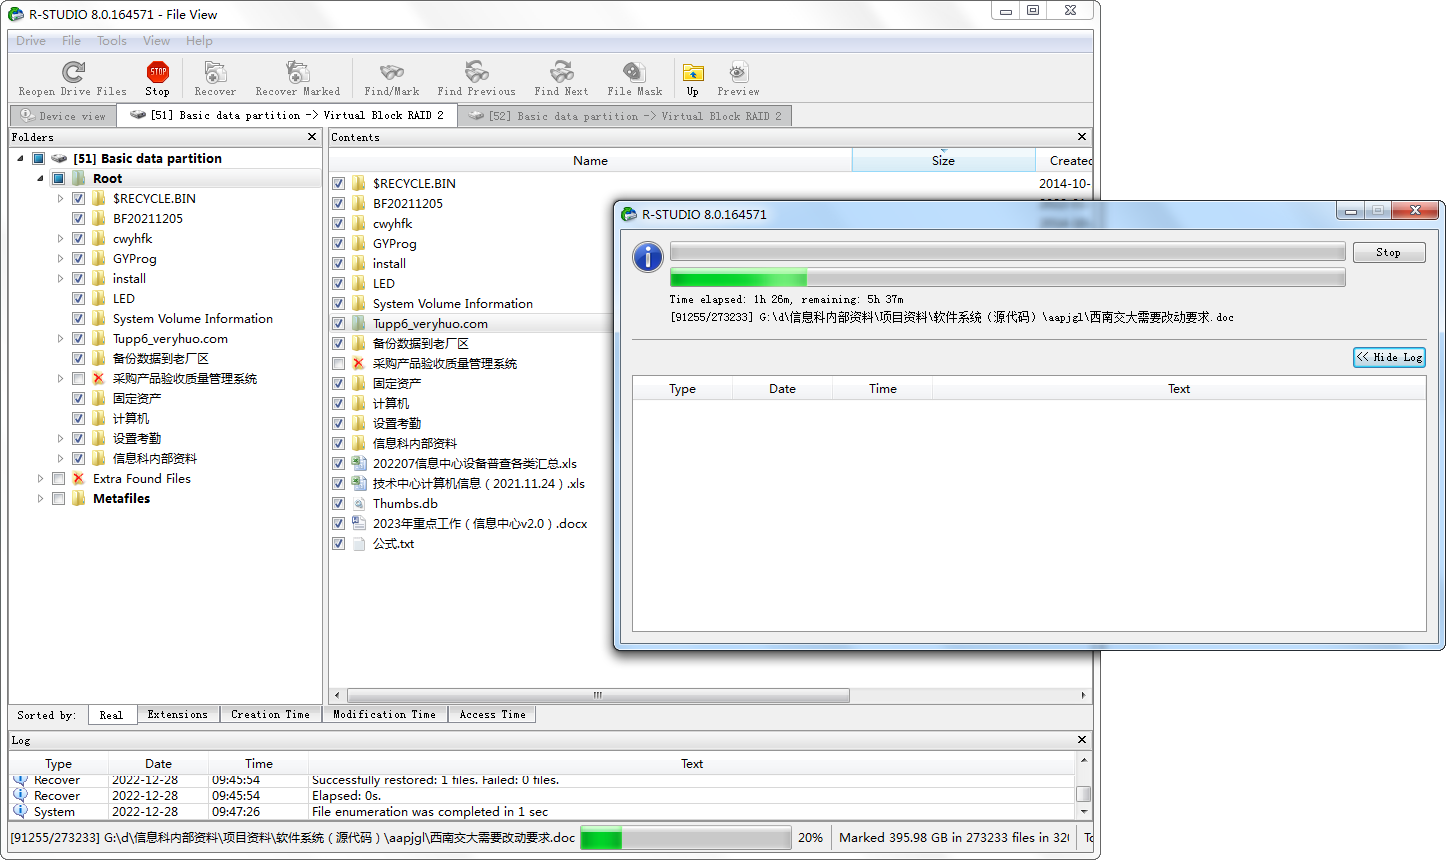Close the Contents panel with its X
The image size is (1446, 860).
pos(1082,137)
